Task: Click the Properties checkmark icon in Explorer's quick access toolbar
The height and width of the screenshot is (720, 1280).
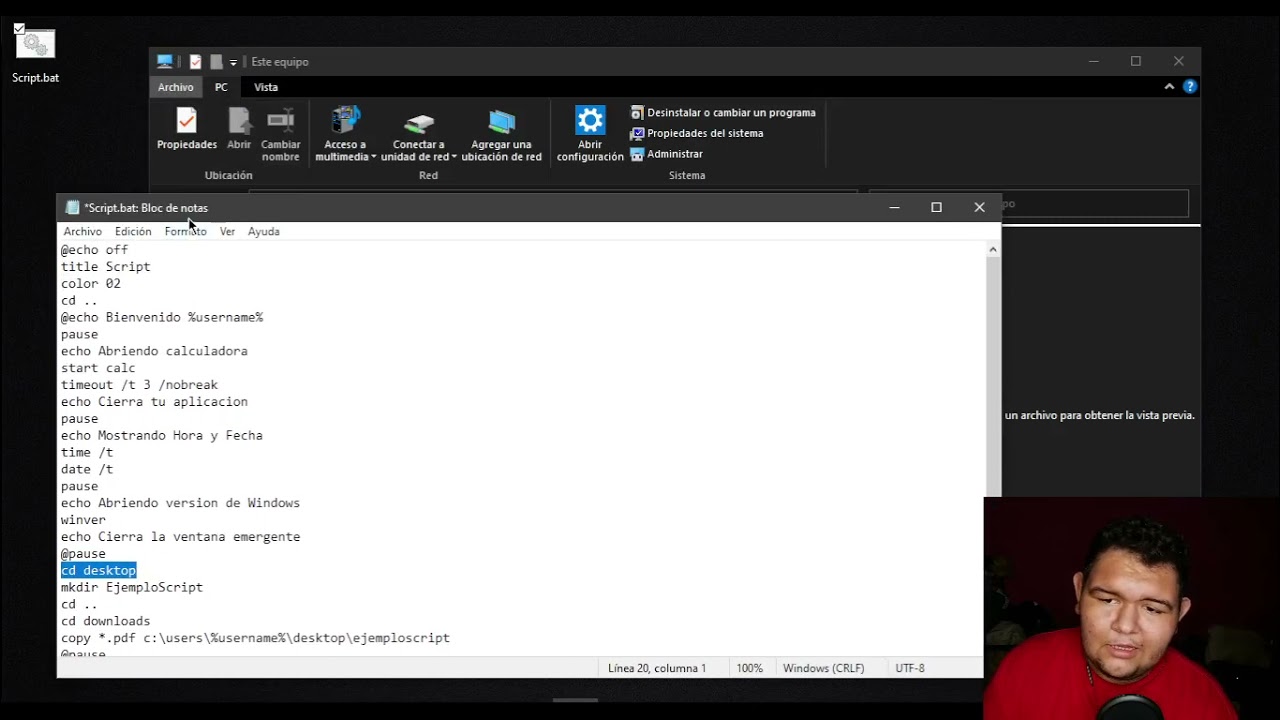Action: click(195, 62)
